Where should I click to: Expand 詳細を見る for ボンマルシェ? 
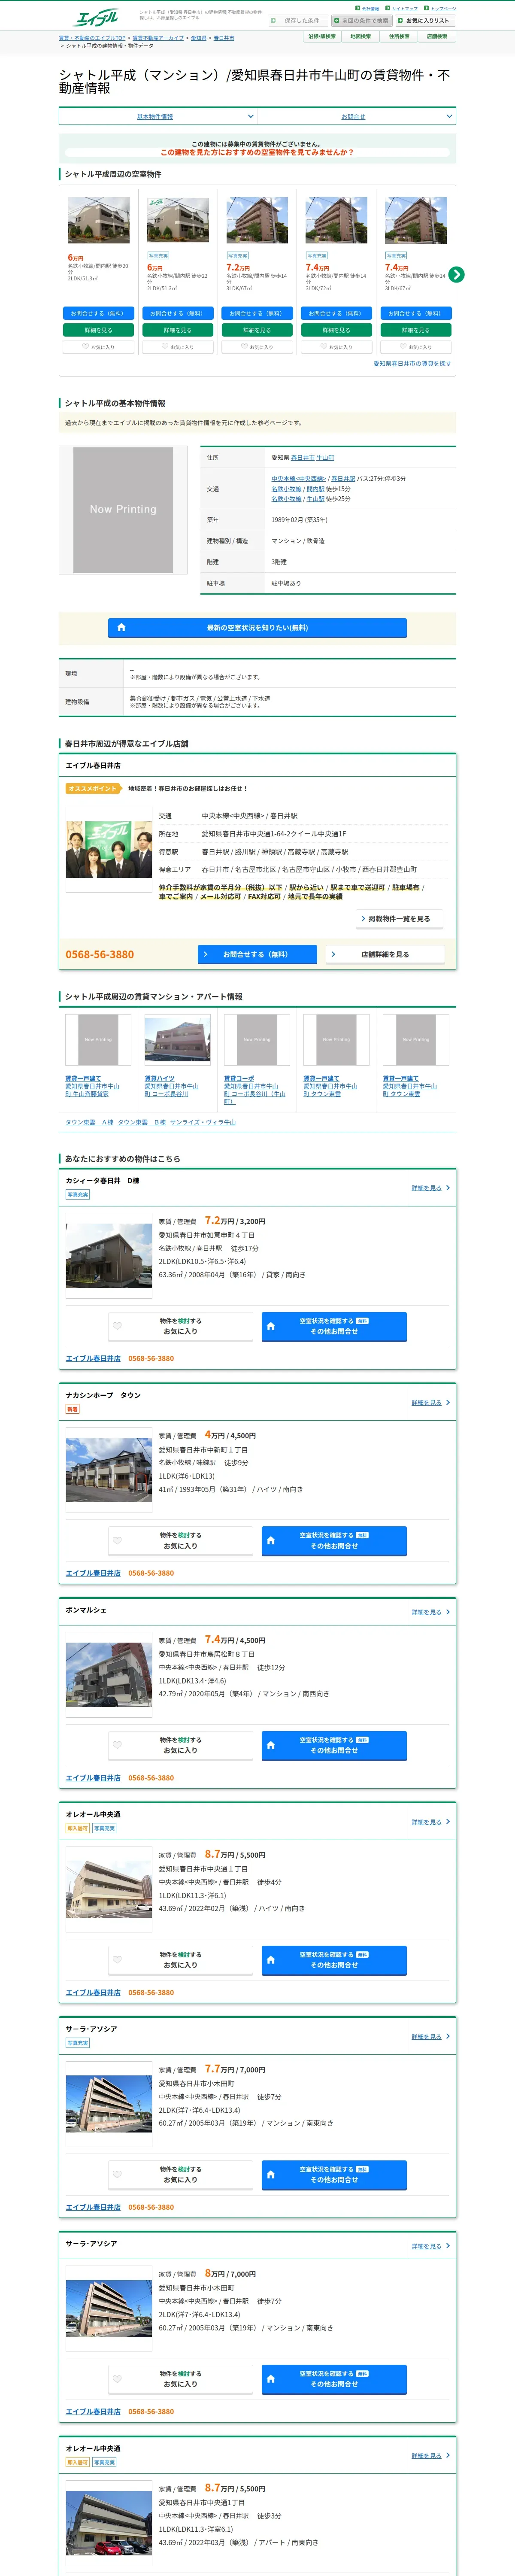pyautogui.click(x=430, y=1612)
